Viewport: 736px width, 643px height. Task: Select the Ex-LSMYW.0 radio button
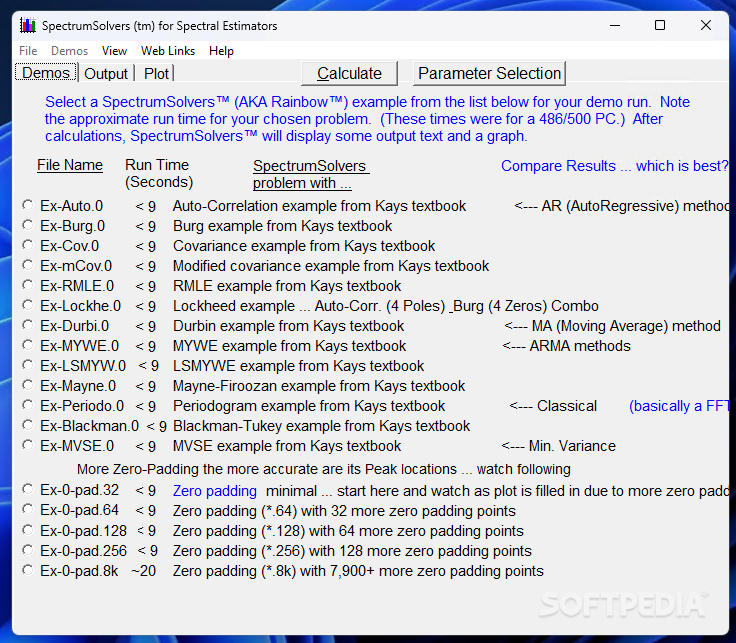click(x=28, y=365)
